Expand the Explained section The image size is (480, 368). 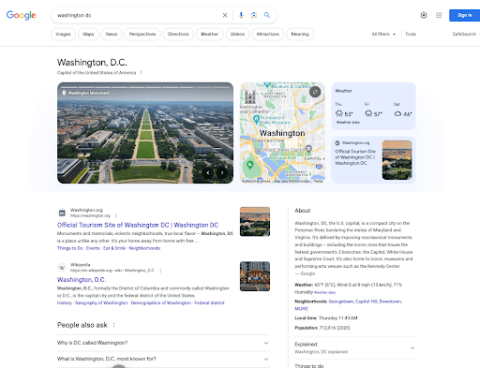355,348
